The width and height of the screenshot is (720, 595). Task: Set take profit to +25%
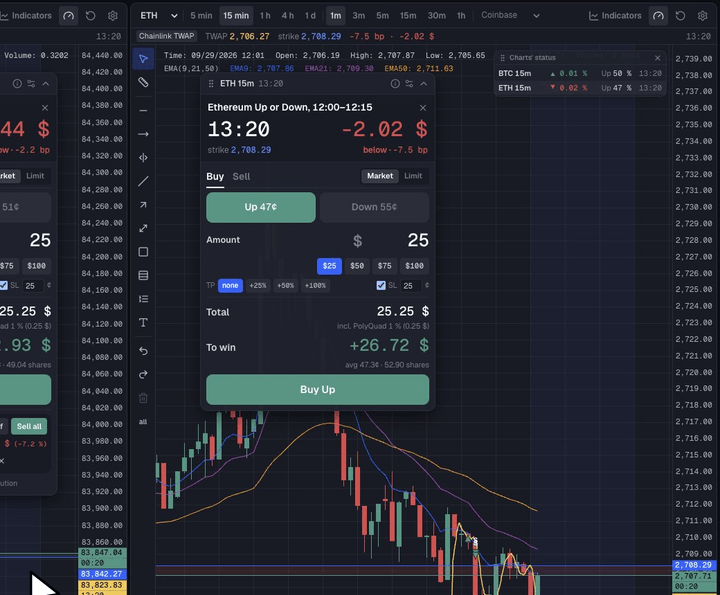point(258,286)
